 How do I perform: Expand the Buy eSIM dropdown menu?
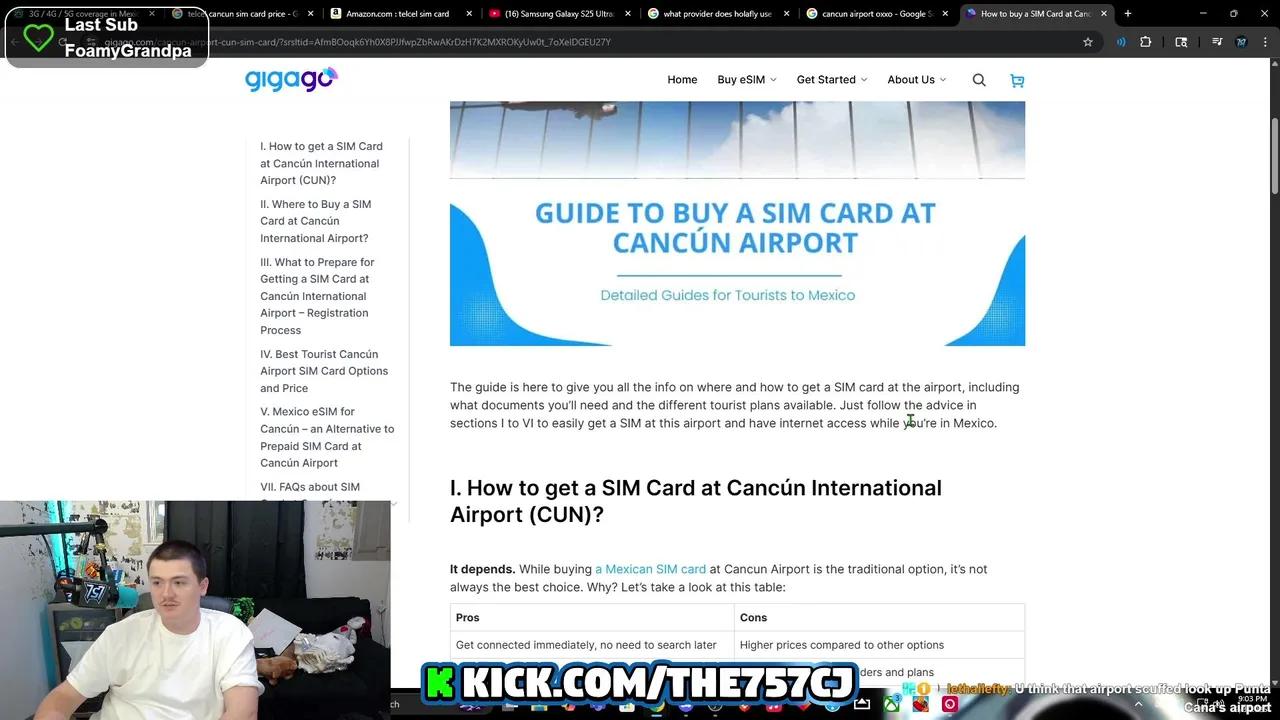pos(746,80)
